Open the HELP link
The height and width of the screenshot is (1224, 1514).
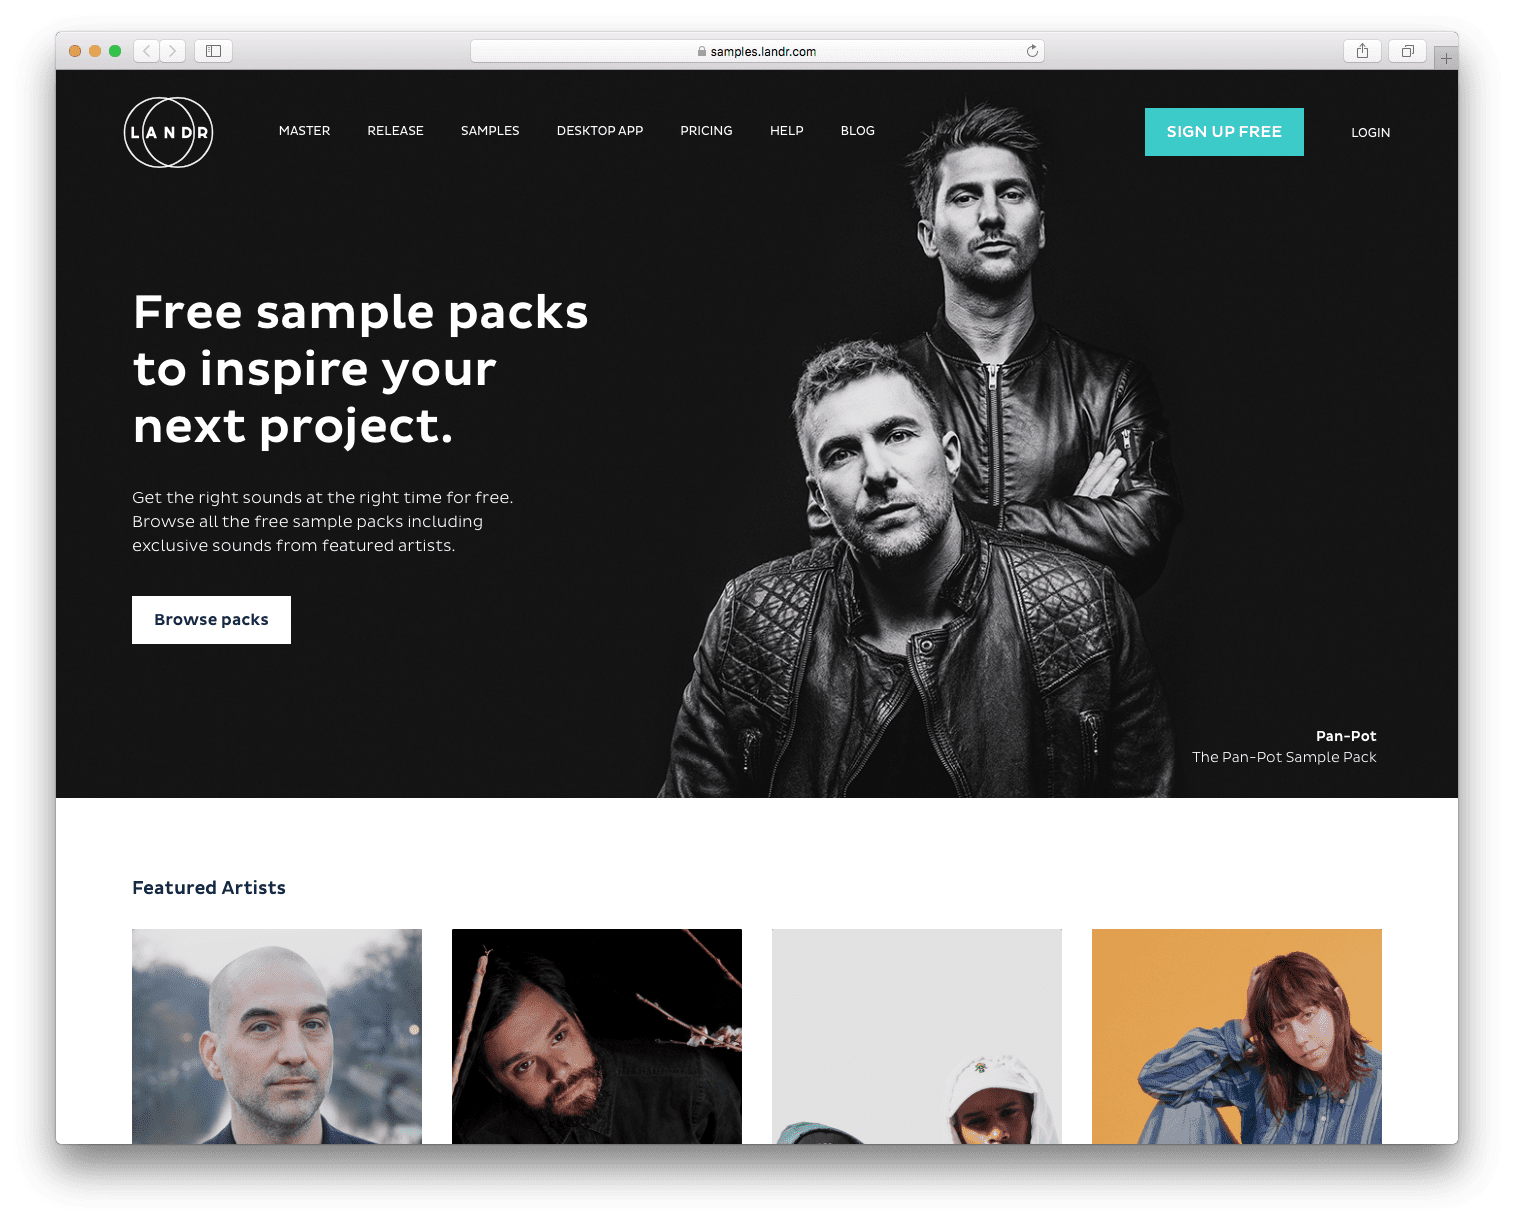coord(787,131)
